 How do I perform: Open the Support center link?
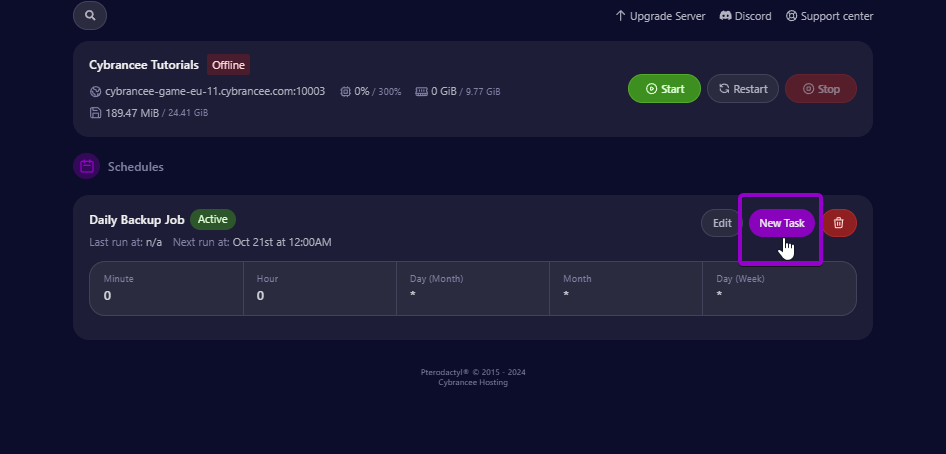pos(830,16)
